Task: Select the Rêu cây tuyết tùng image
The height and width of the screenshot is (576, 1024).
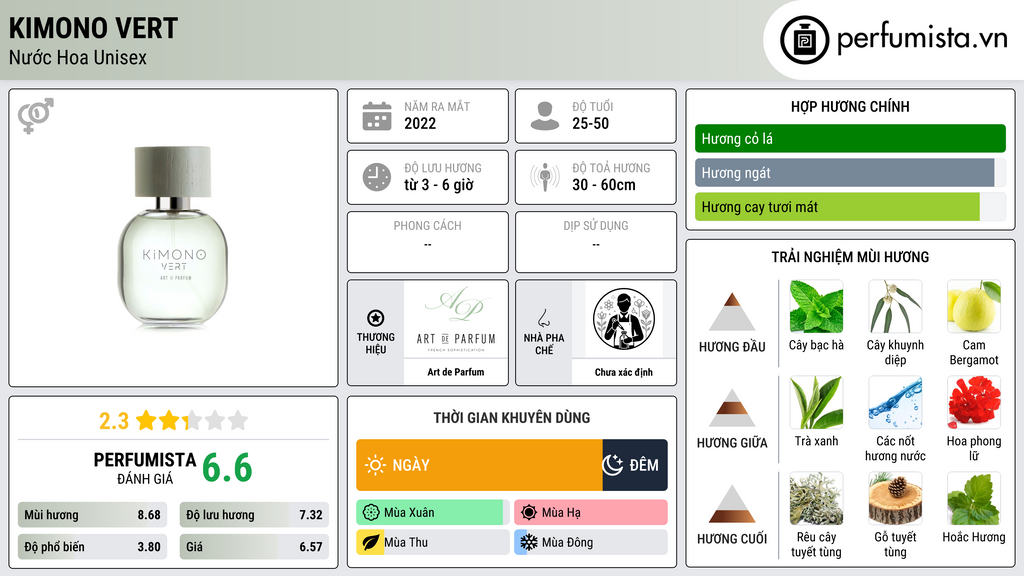Action: pos(816,499)
